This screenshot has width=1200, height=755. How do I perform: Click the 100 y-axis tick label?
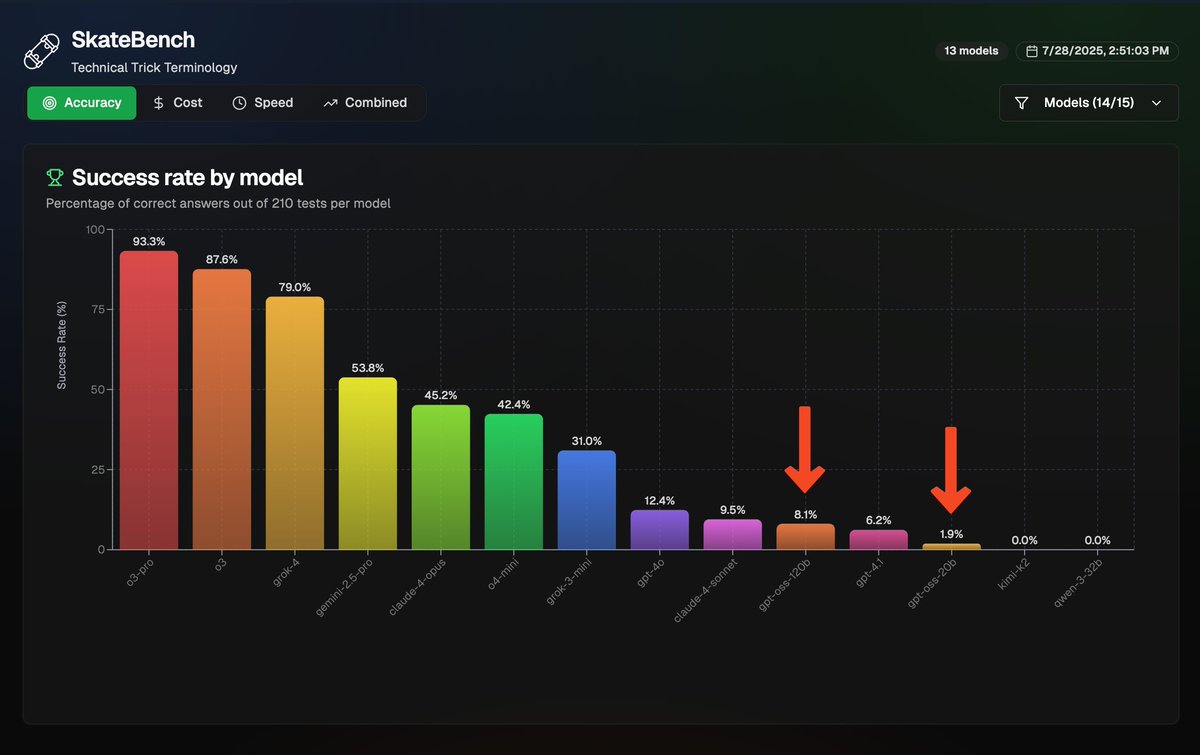(x=94, y=230)
